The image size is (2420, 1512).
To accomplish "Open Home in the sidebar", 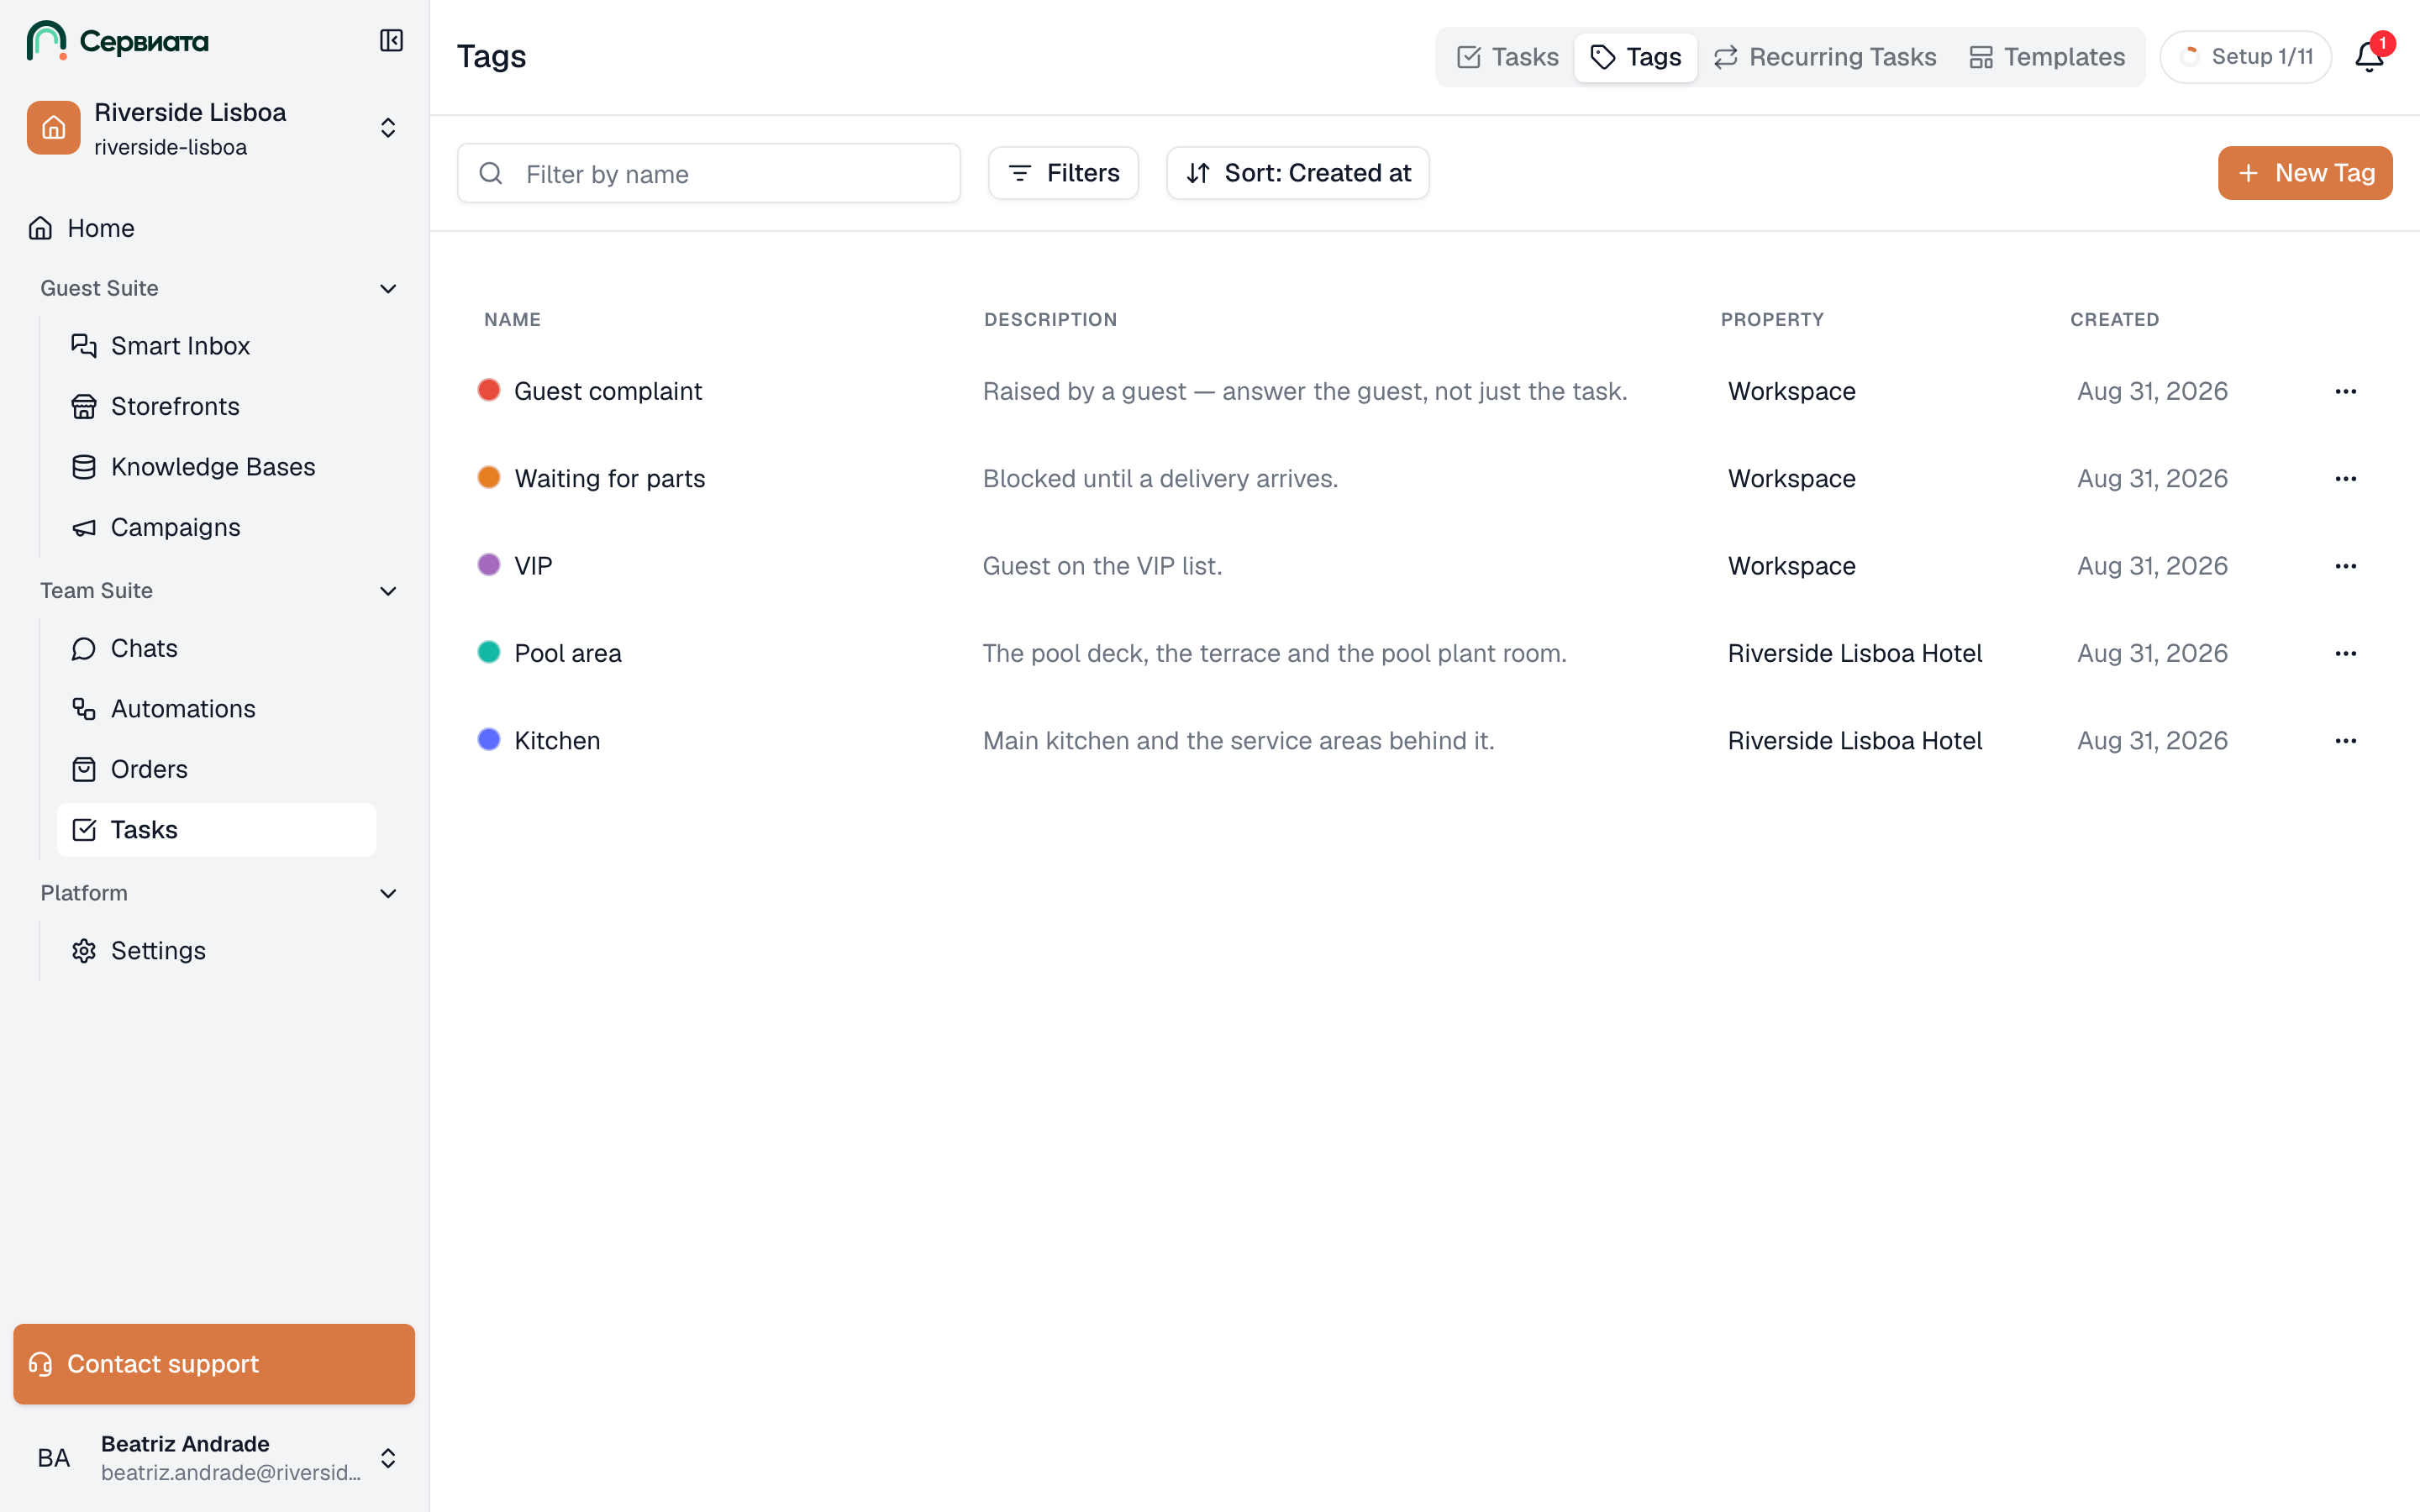I will [215, 228].
